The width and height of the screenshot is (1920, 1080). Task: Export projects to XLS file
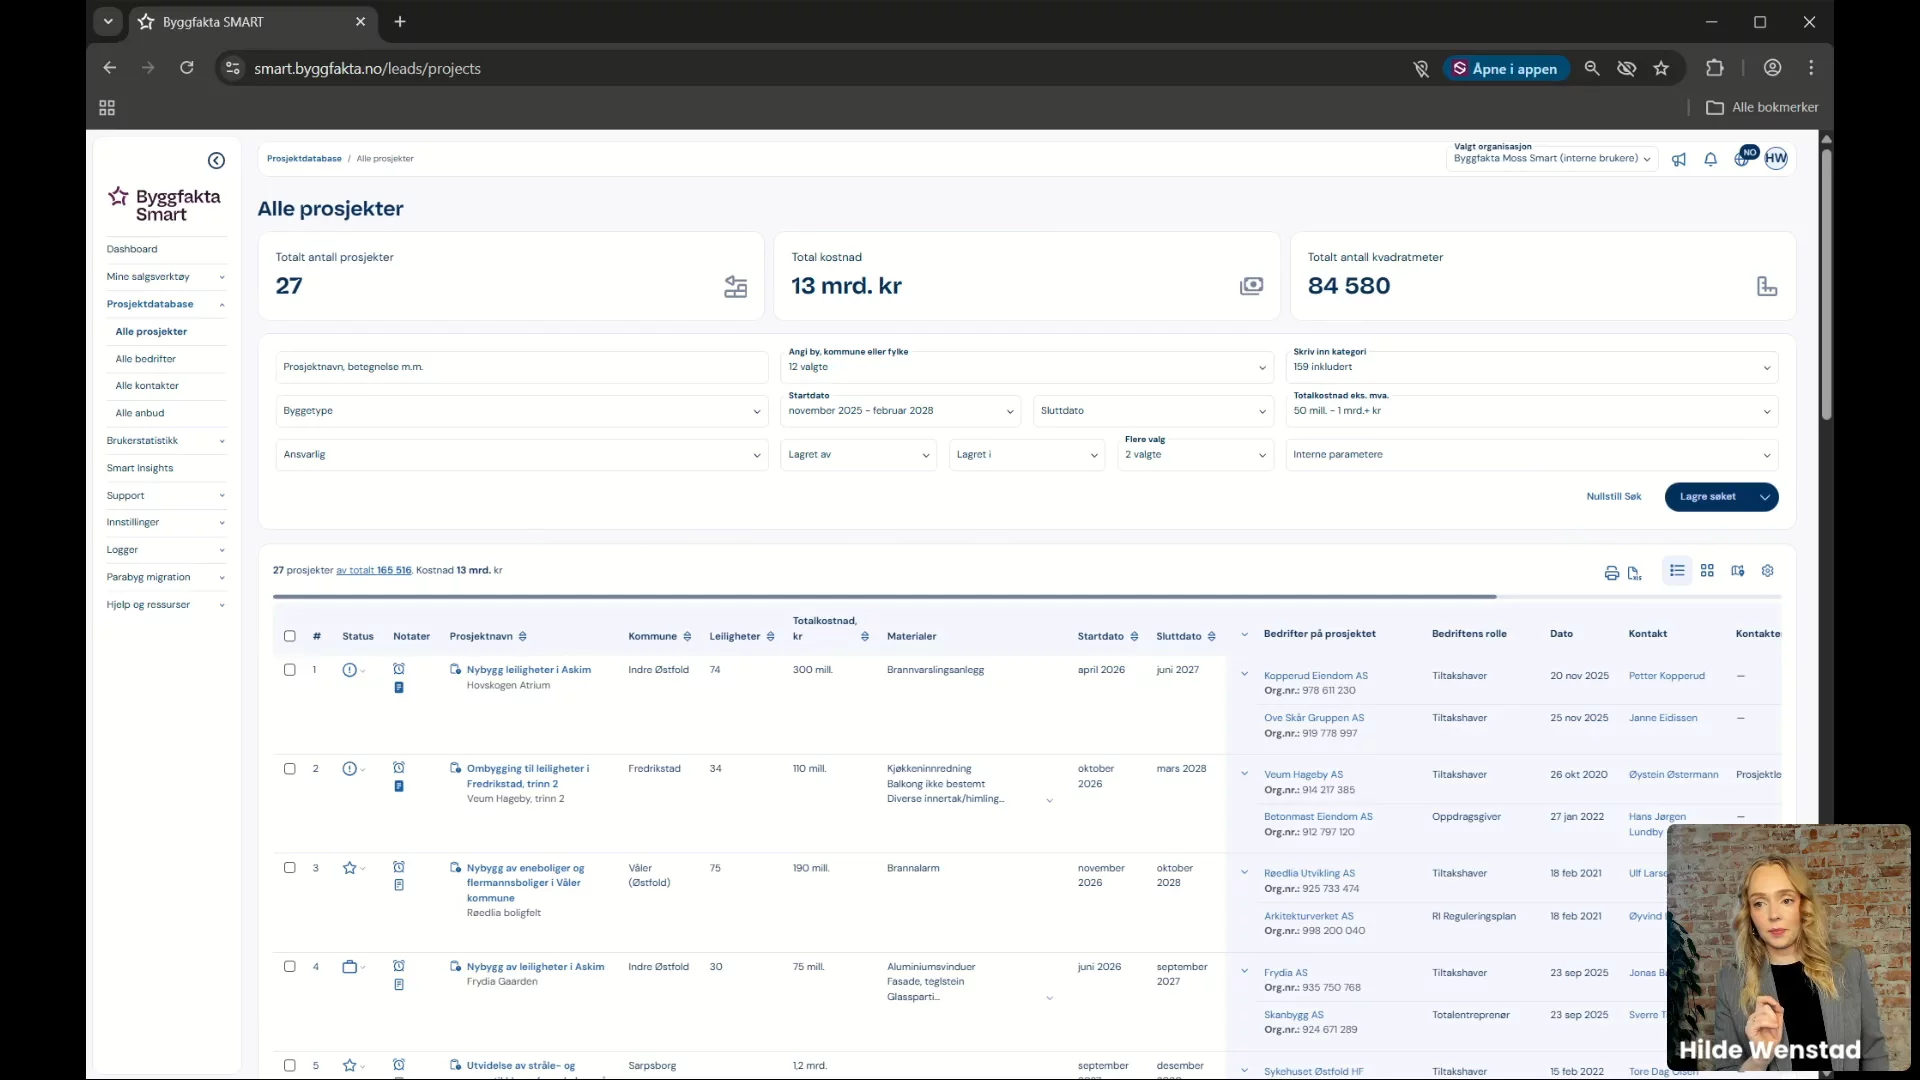click(x=1635, y=573)
